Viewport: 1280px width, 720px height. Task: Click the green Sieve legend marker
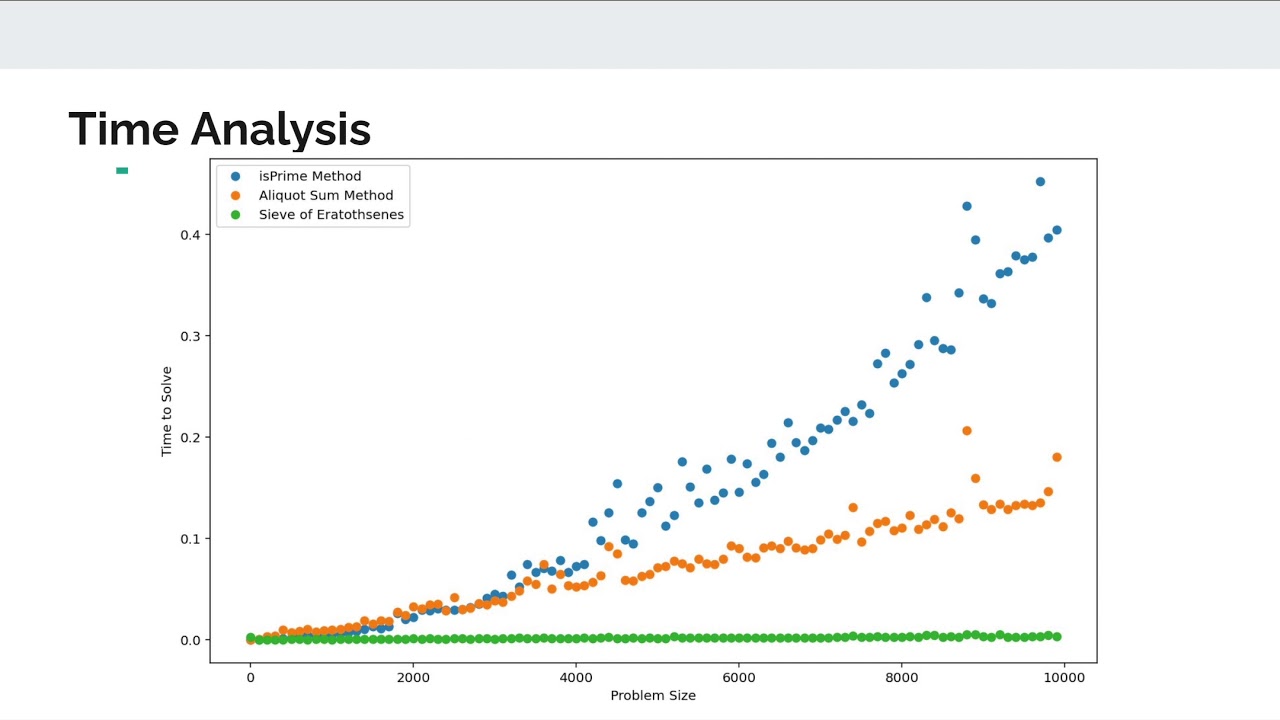(236, 214)
